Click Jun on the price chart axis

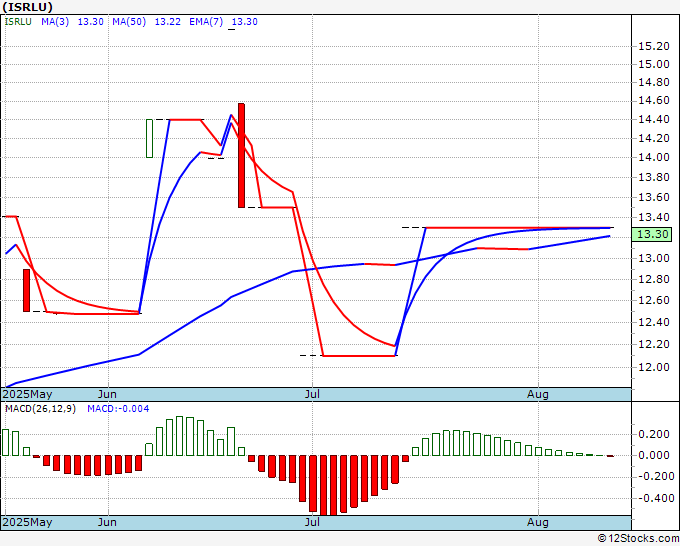pyautogui.click(x=107, y=394)
